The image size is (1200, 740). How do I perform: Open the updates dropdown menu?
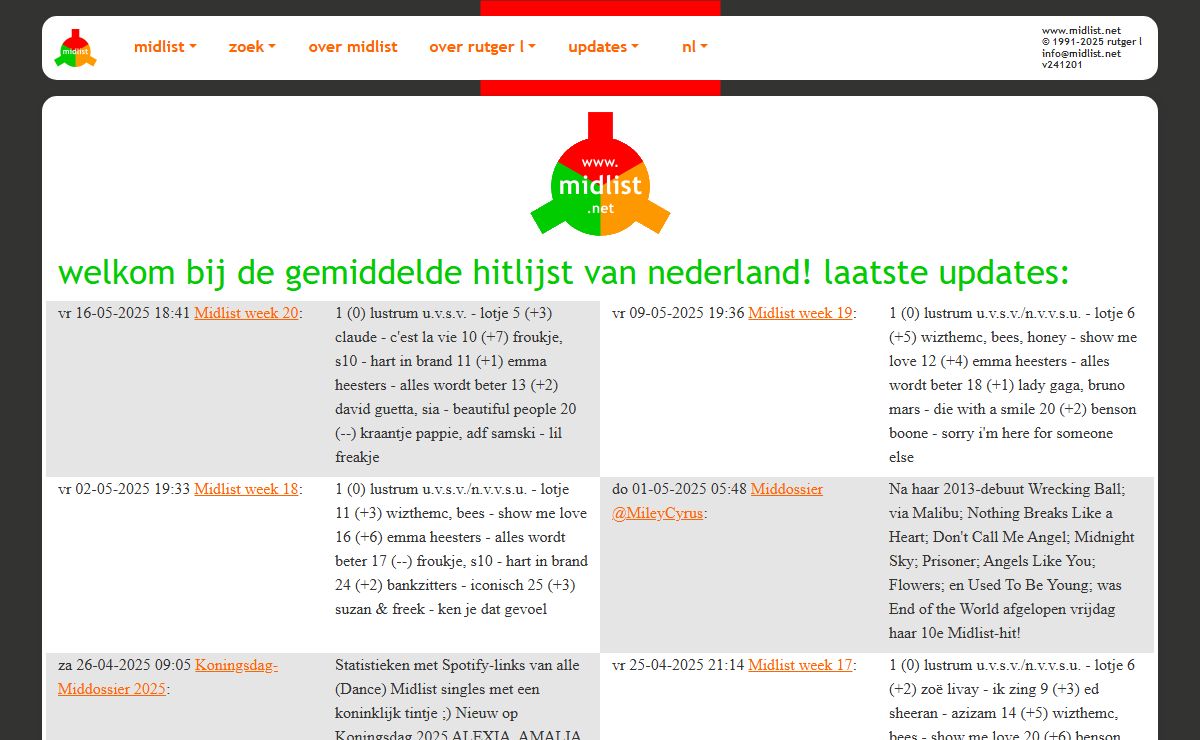(x=603, y=47)
